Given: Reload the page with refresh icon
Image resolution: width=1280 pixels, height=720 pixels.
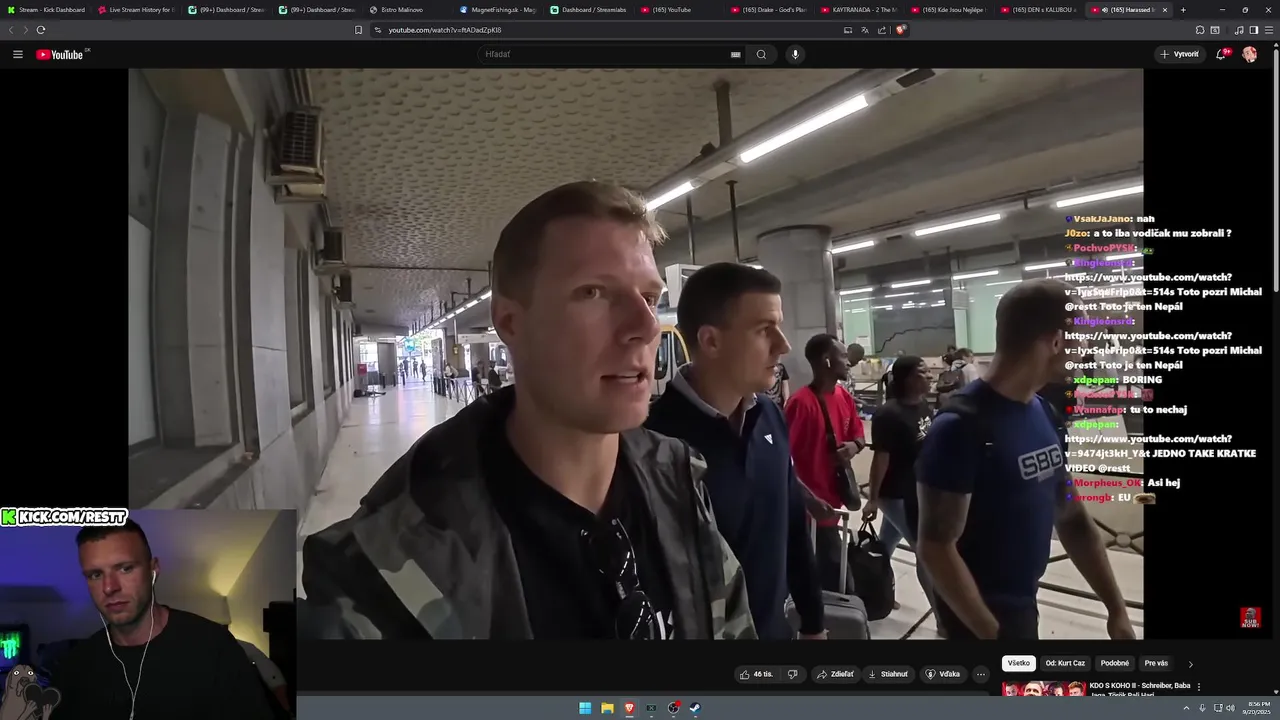Looking at the screenshot, I should click(40, 30).
